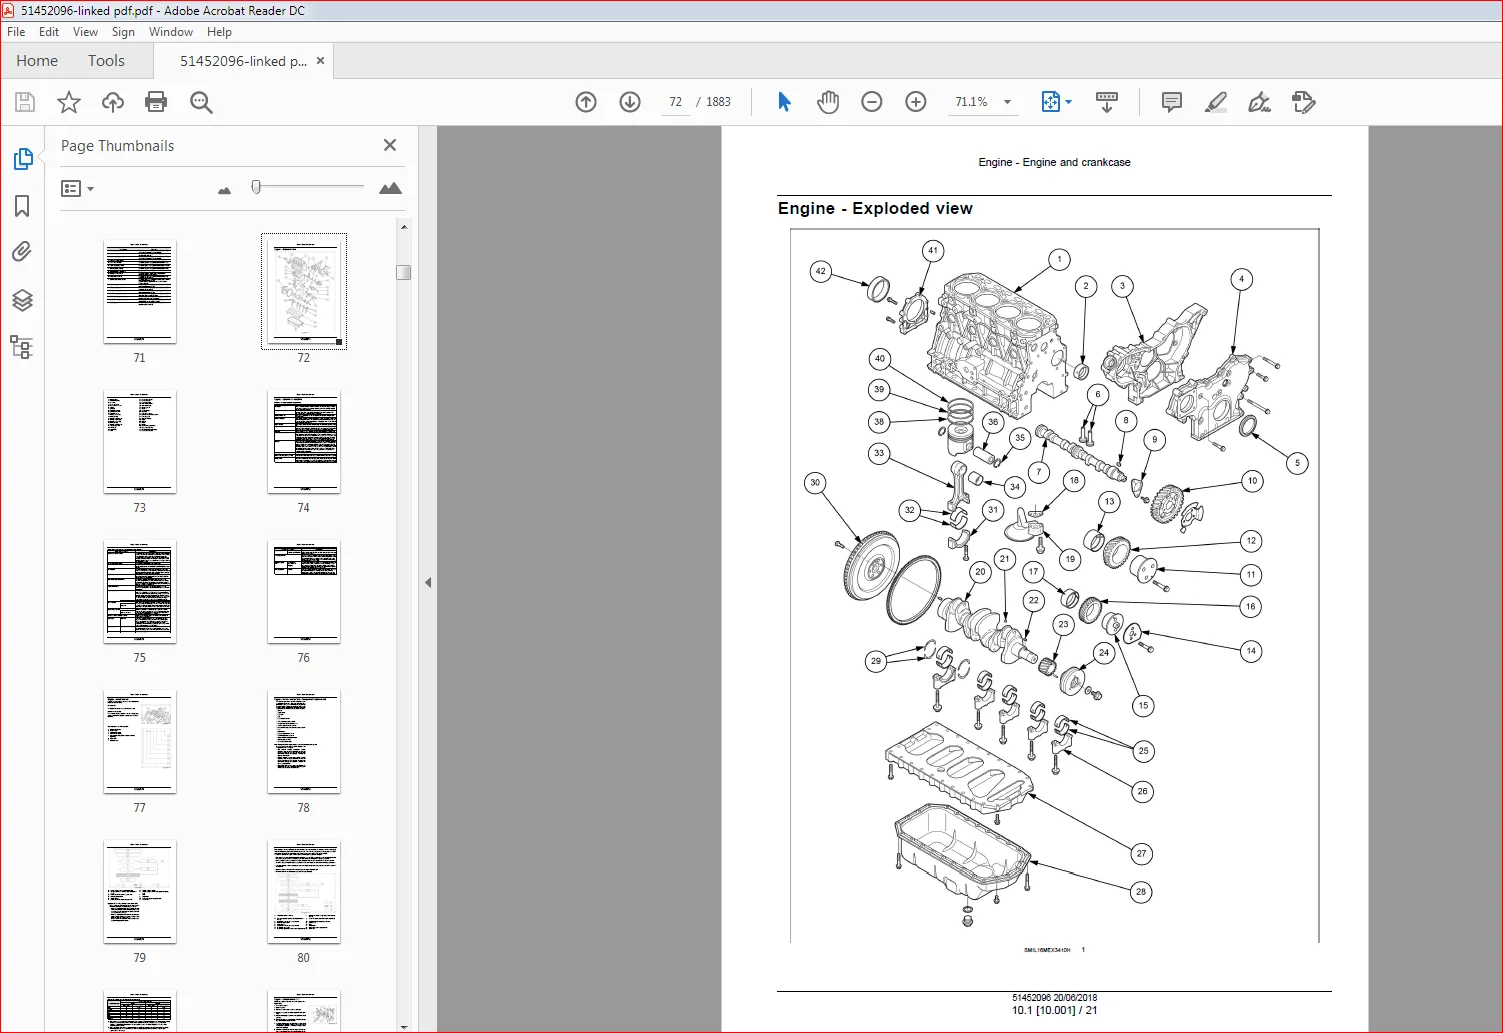Zoom in with plus button
1503x1033 pixels.
coord(916,102)
